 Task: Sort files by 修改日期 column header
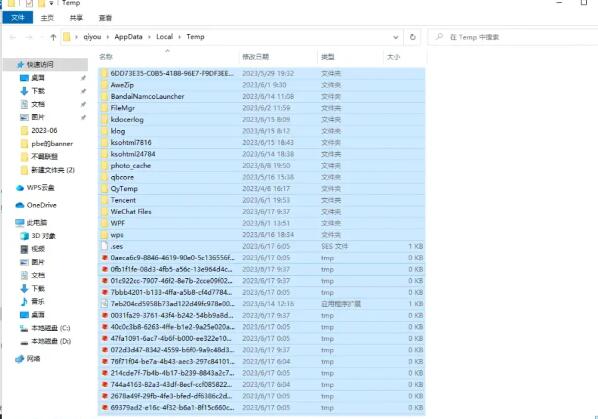click(256, 57)
